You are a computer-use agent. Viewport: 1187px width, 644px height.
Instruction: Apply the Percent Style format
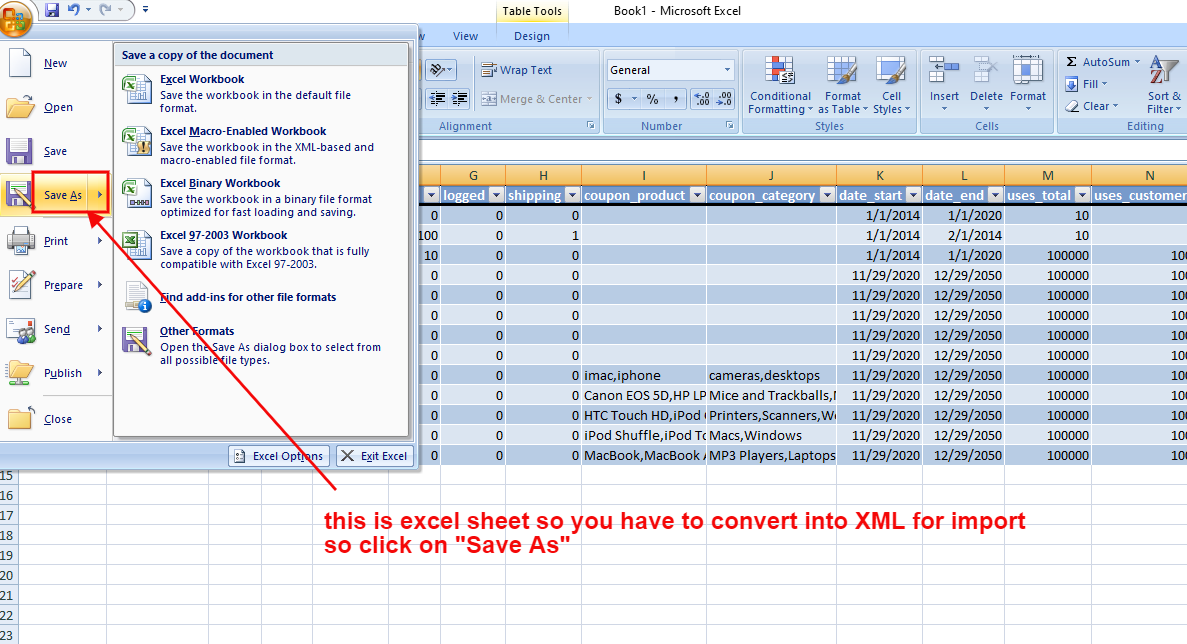click(652, 99)
